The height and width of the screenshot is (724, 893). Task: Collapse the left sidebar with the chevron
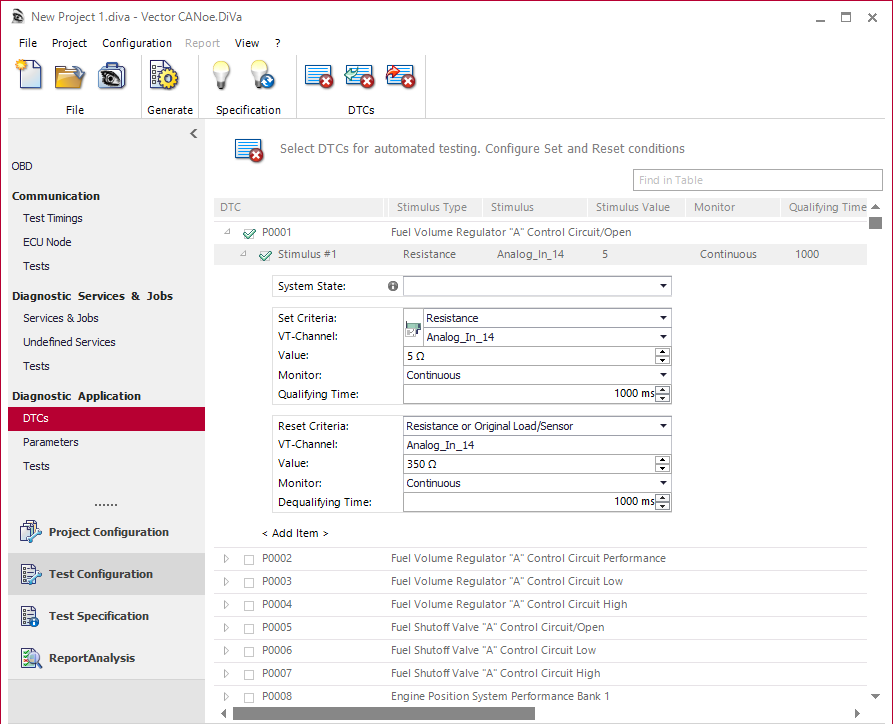(194, 133)
